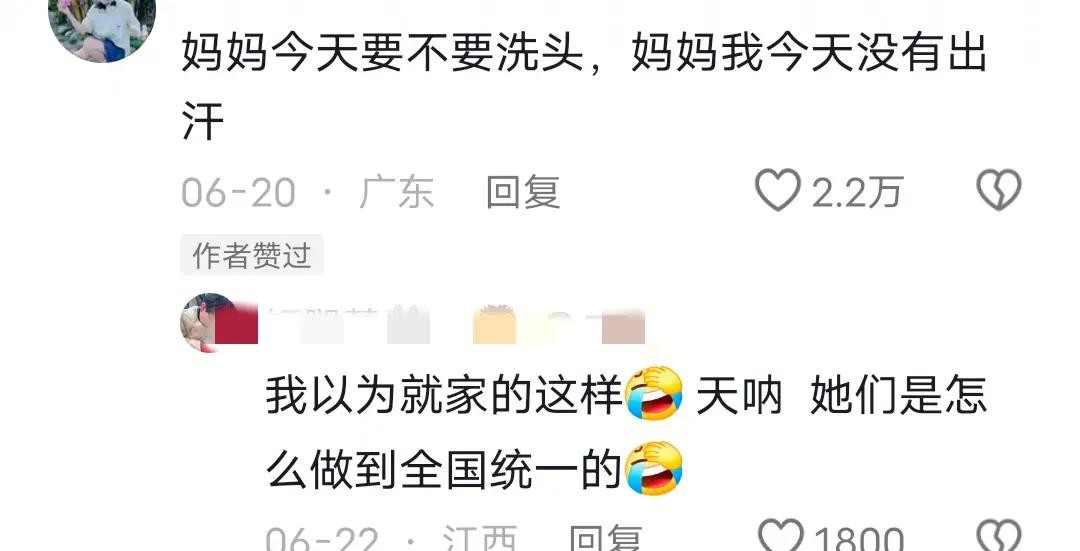Screen dimensions: 1080x551
Task: Click the crying-laugh emoji after 这样
Action: pyautogui.click(x=654, y=393)
